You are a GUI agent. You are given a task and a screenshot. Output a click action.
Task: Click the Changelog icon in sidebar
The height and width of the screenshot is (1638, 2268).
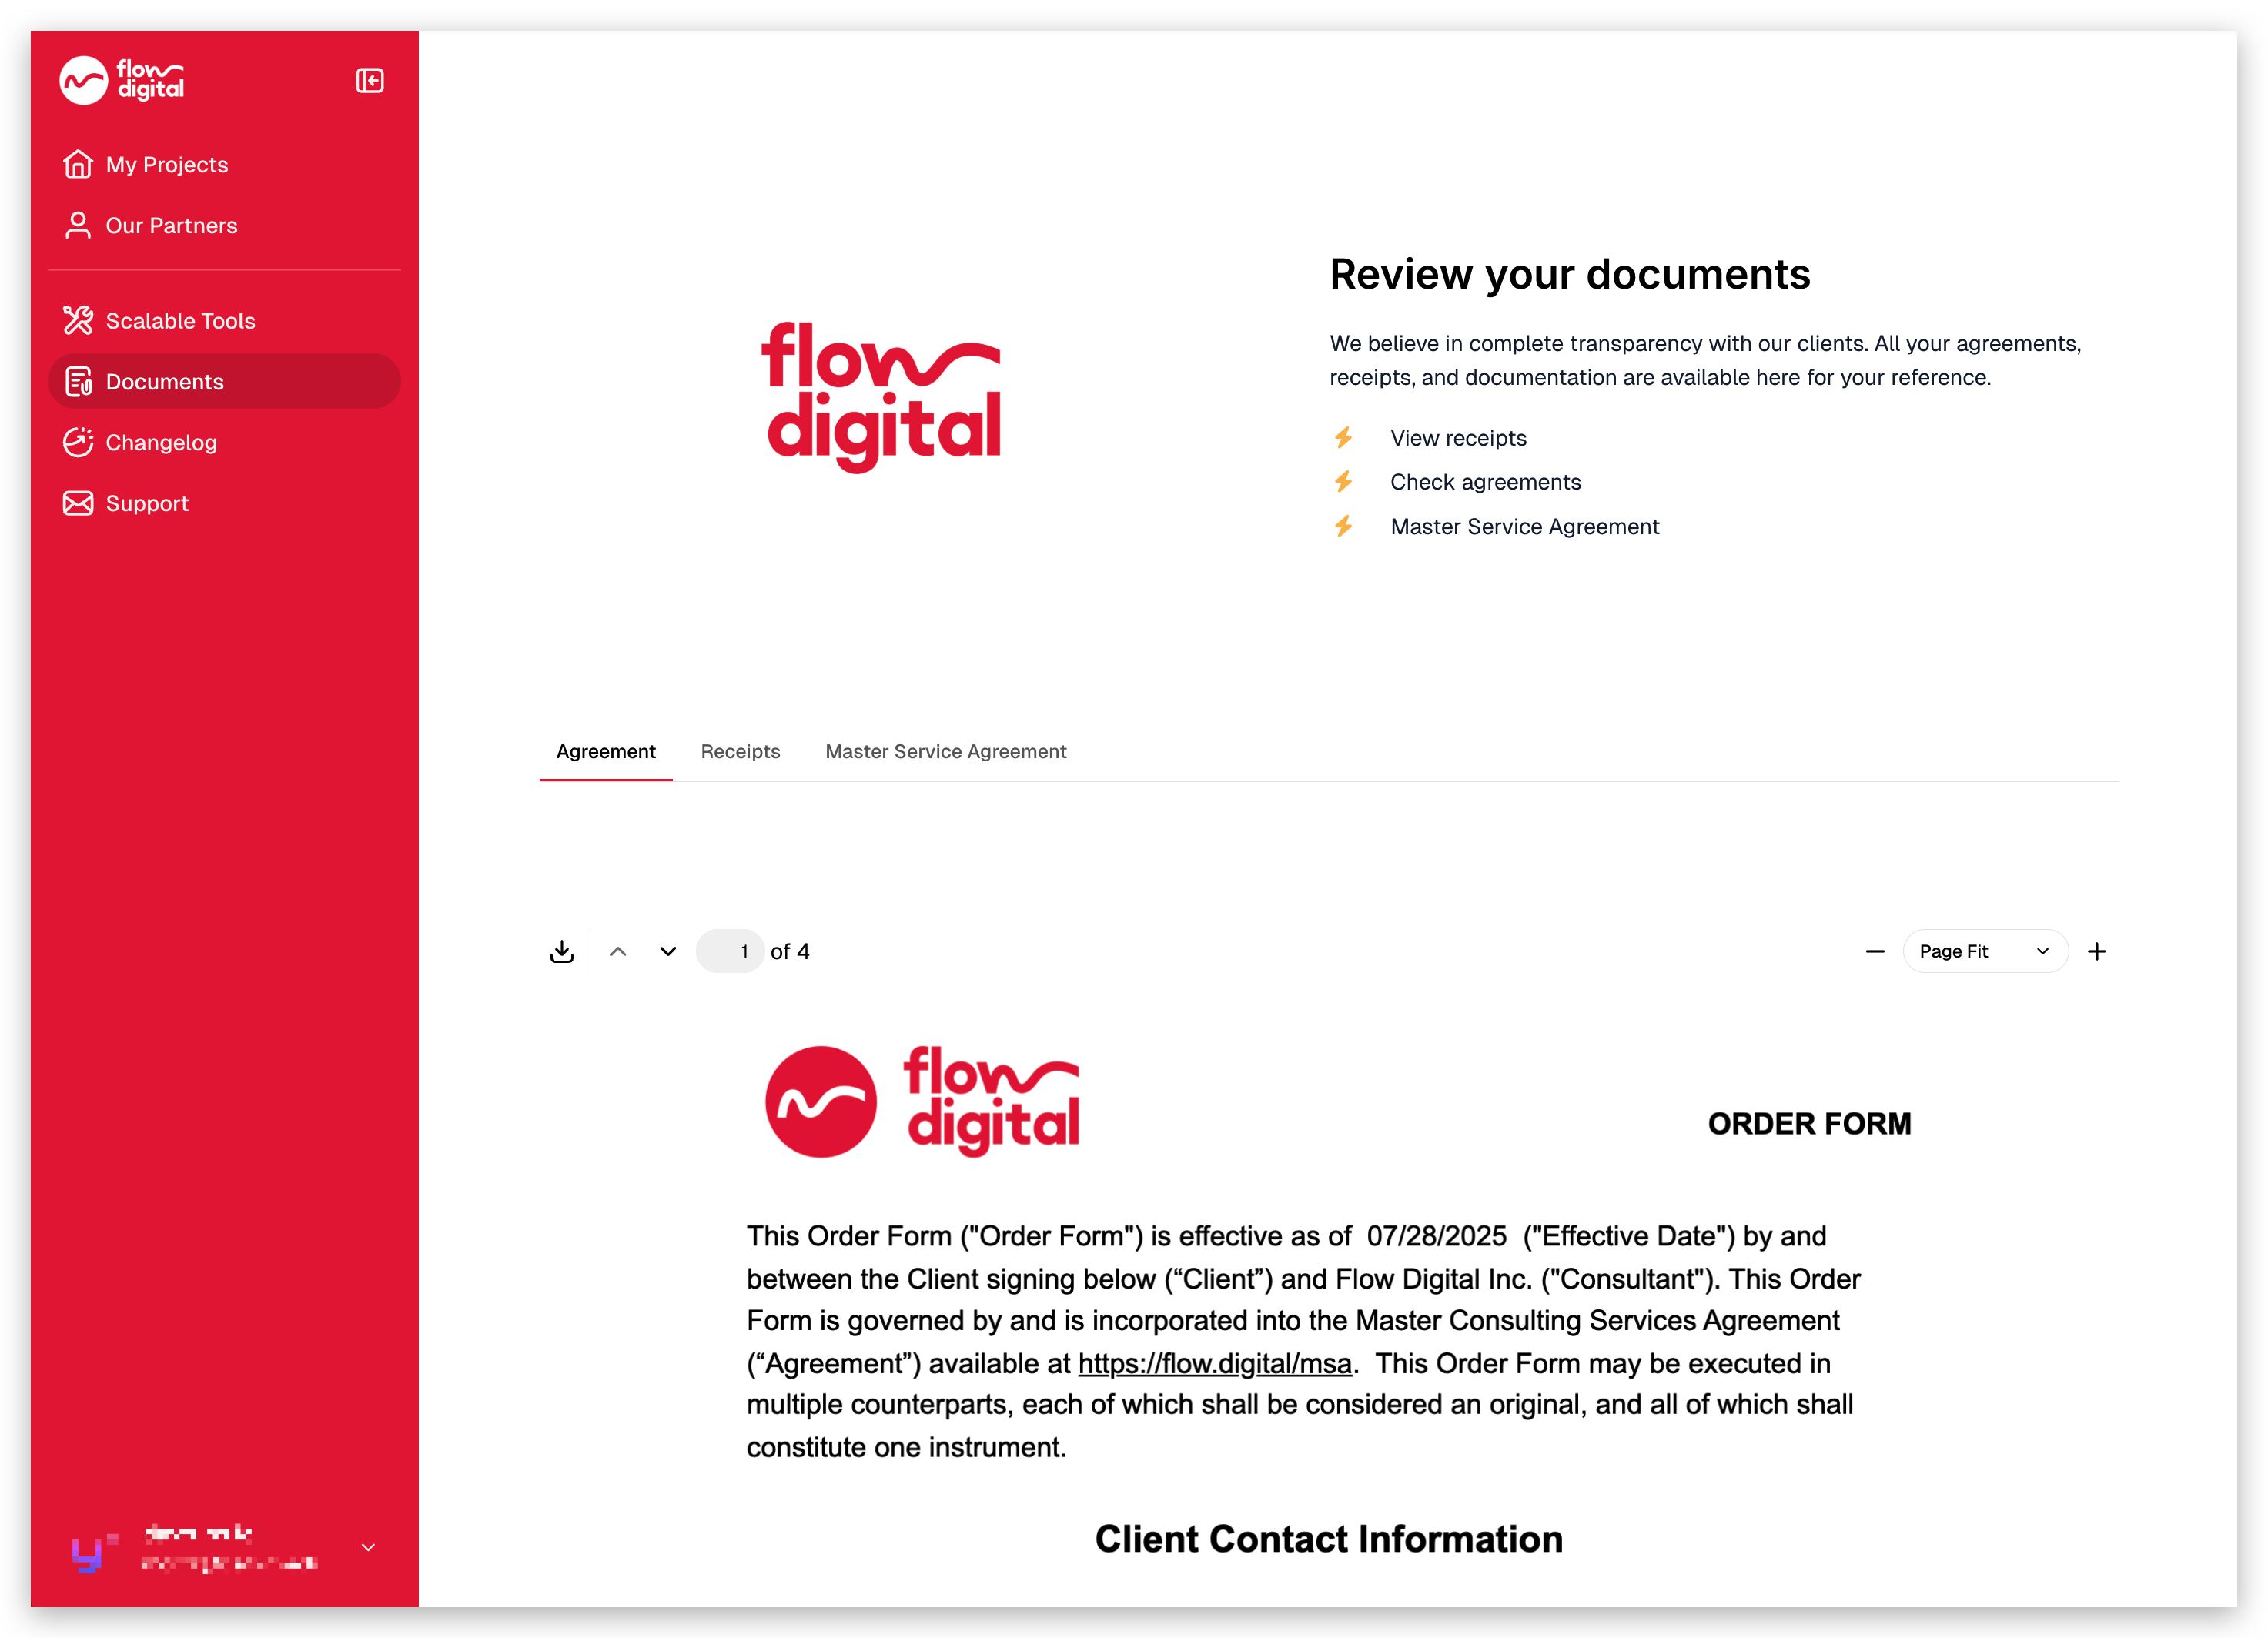[78, 442]
